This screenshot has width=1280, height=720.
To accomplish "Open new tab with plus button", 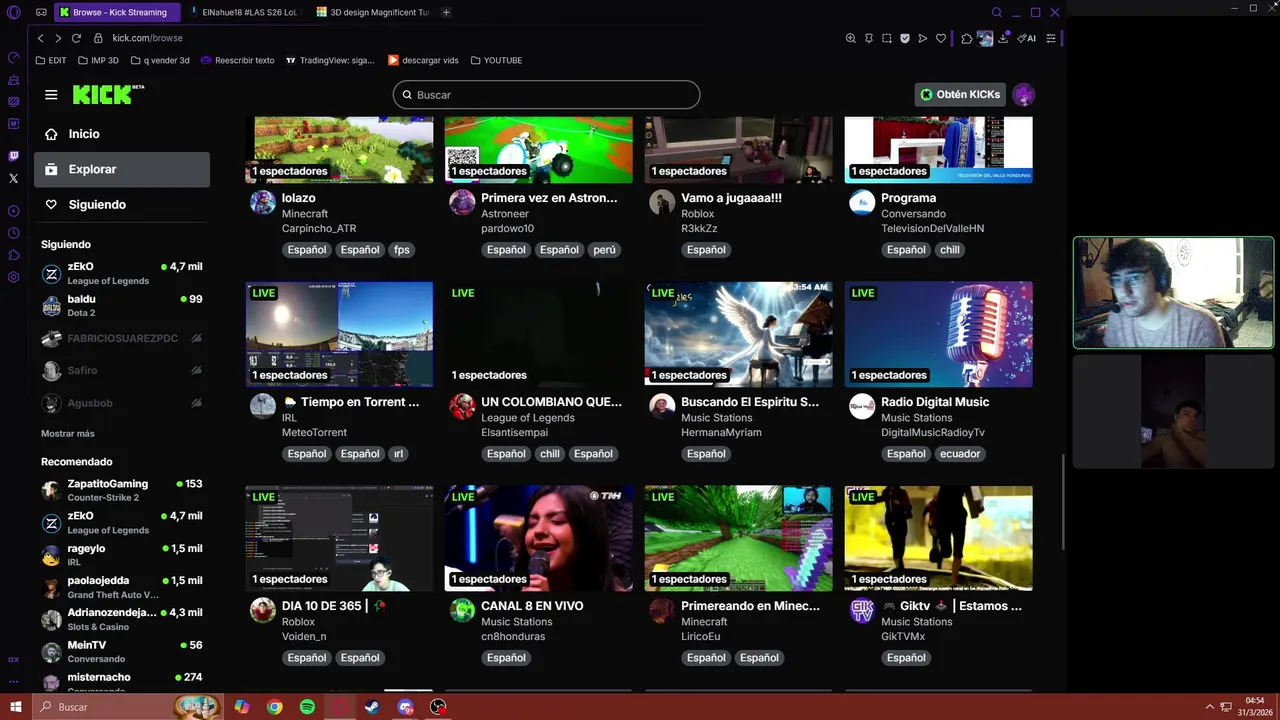I will 446,12.
